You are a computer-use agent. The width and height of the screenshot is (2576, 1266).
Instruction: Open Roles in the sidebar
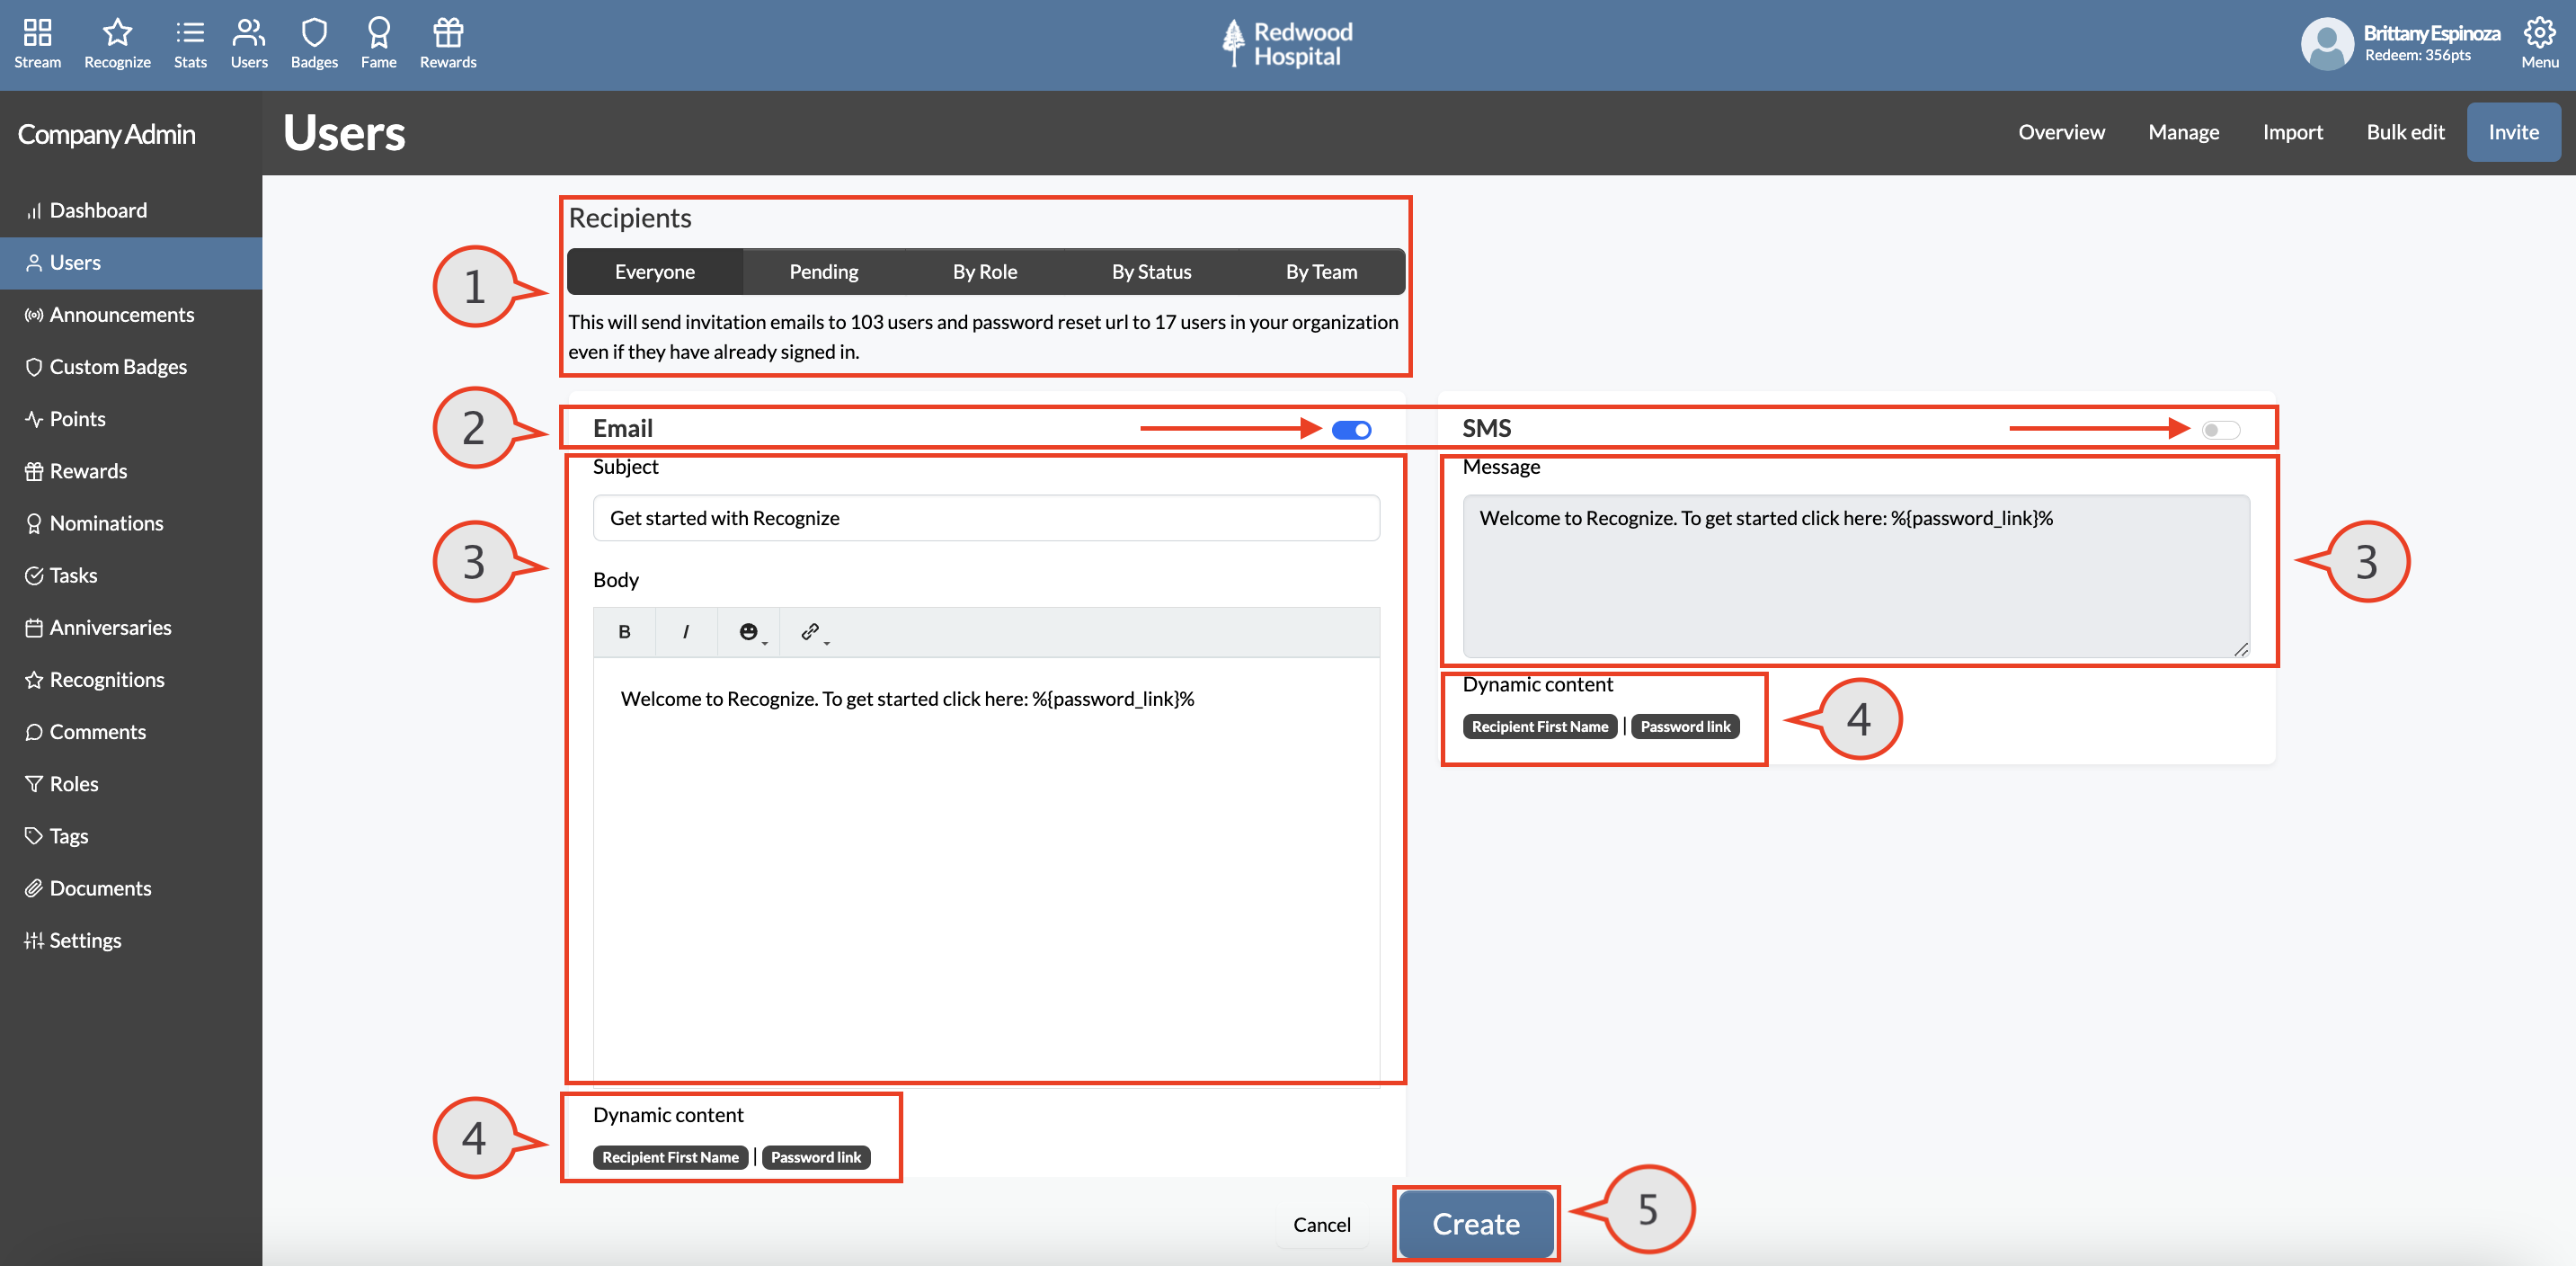[x=131, y=784]
